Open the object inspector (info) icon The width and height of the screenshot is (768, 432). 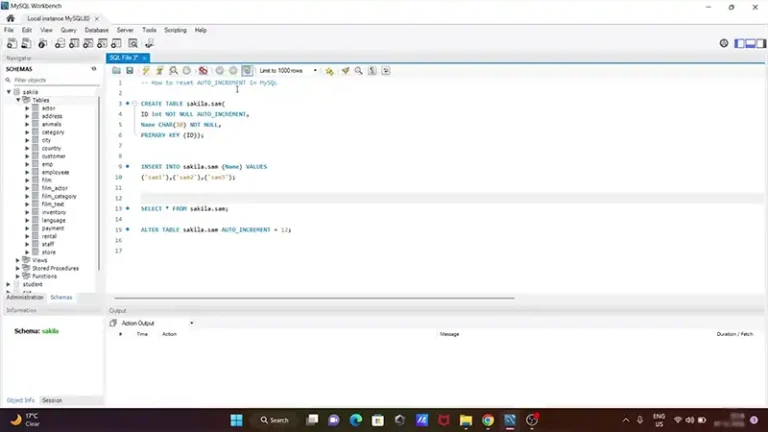tap(43, 44)
